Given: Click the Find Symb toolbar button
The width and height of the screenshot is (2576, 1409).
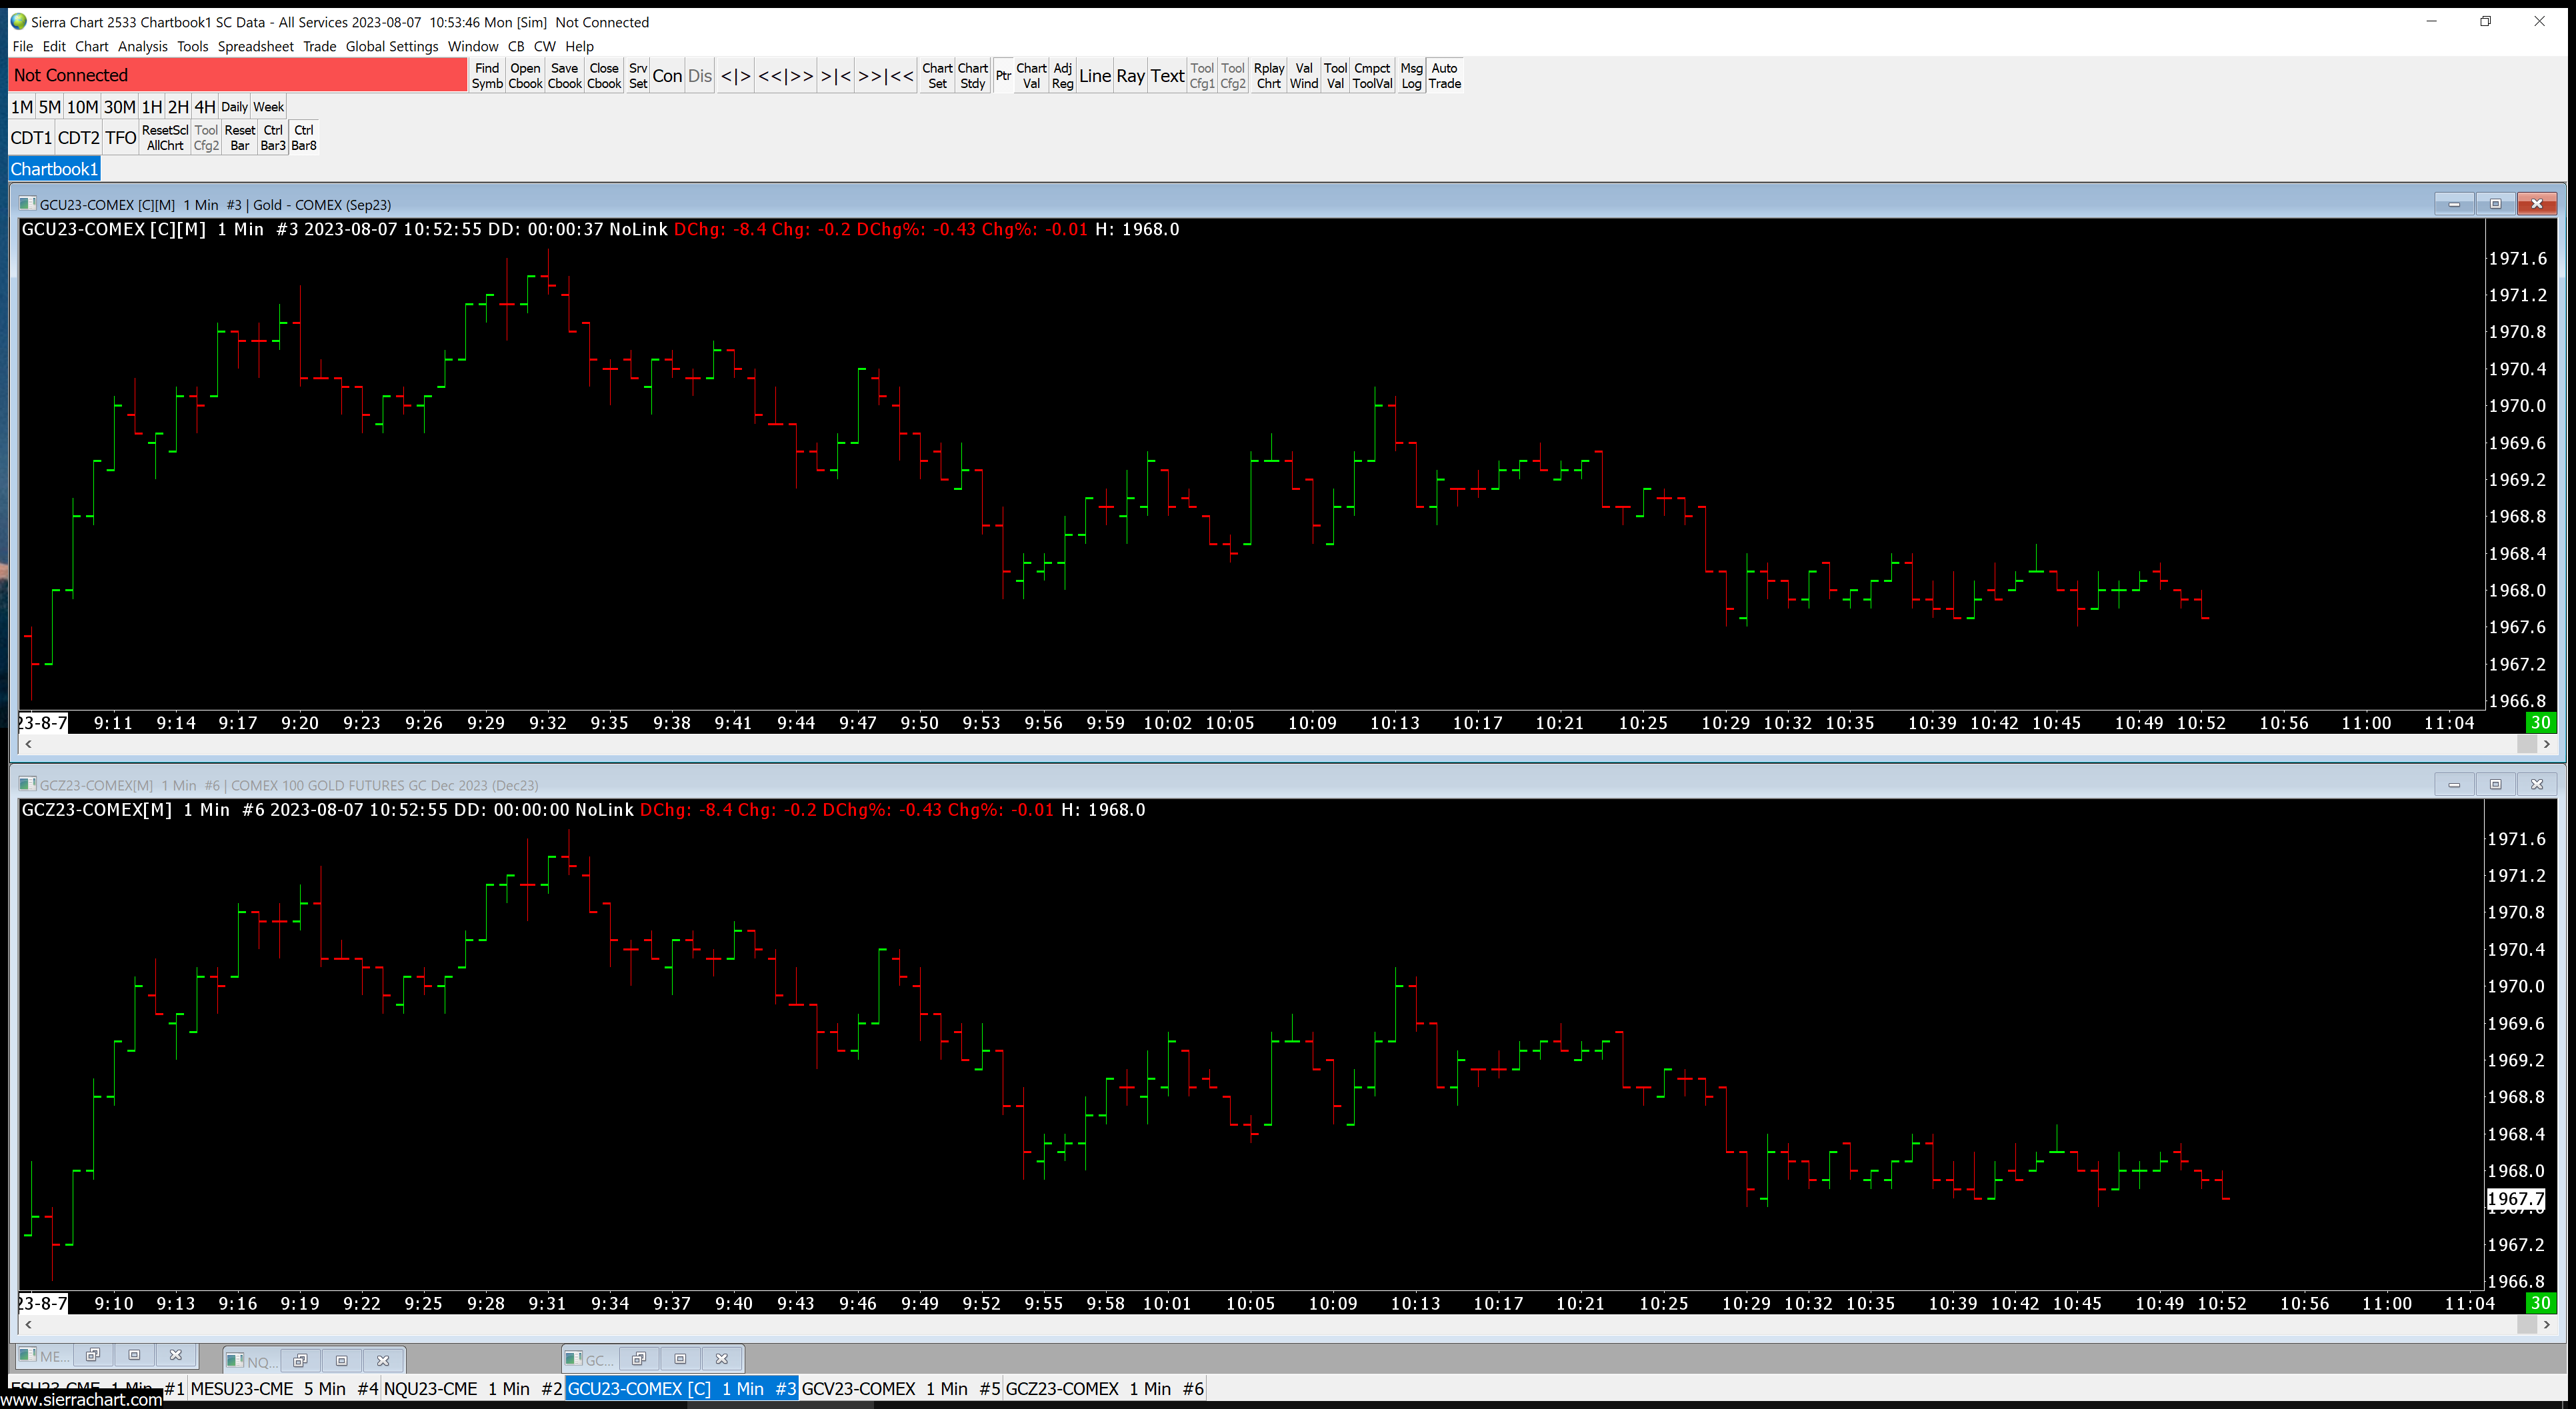Looking at the screenshot, I should tap(487, 76).
